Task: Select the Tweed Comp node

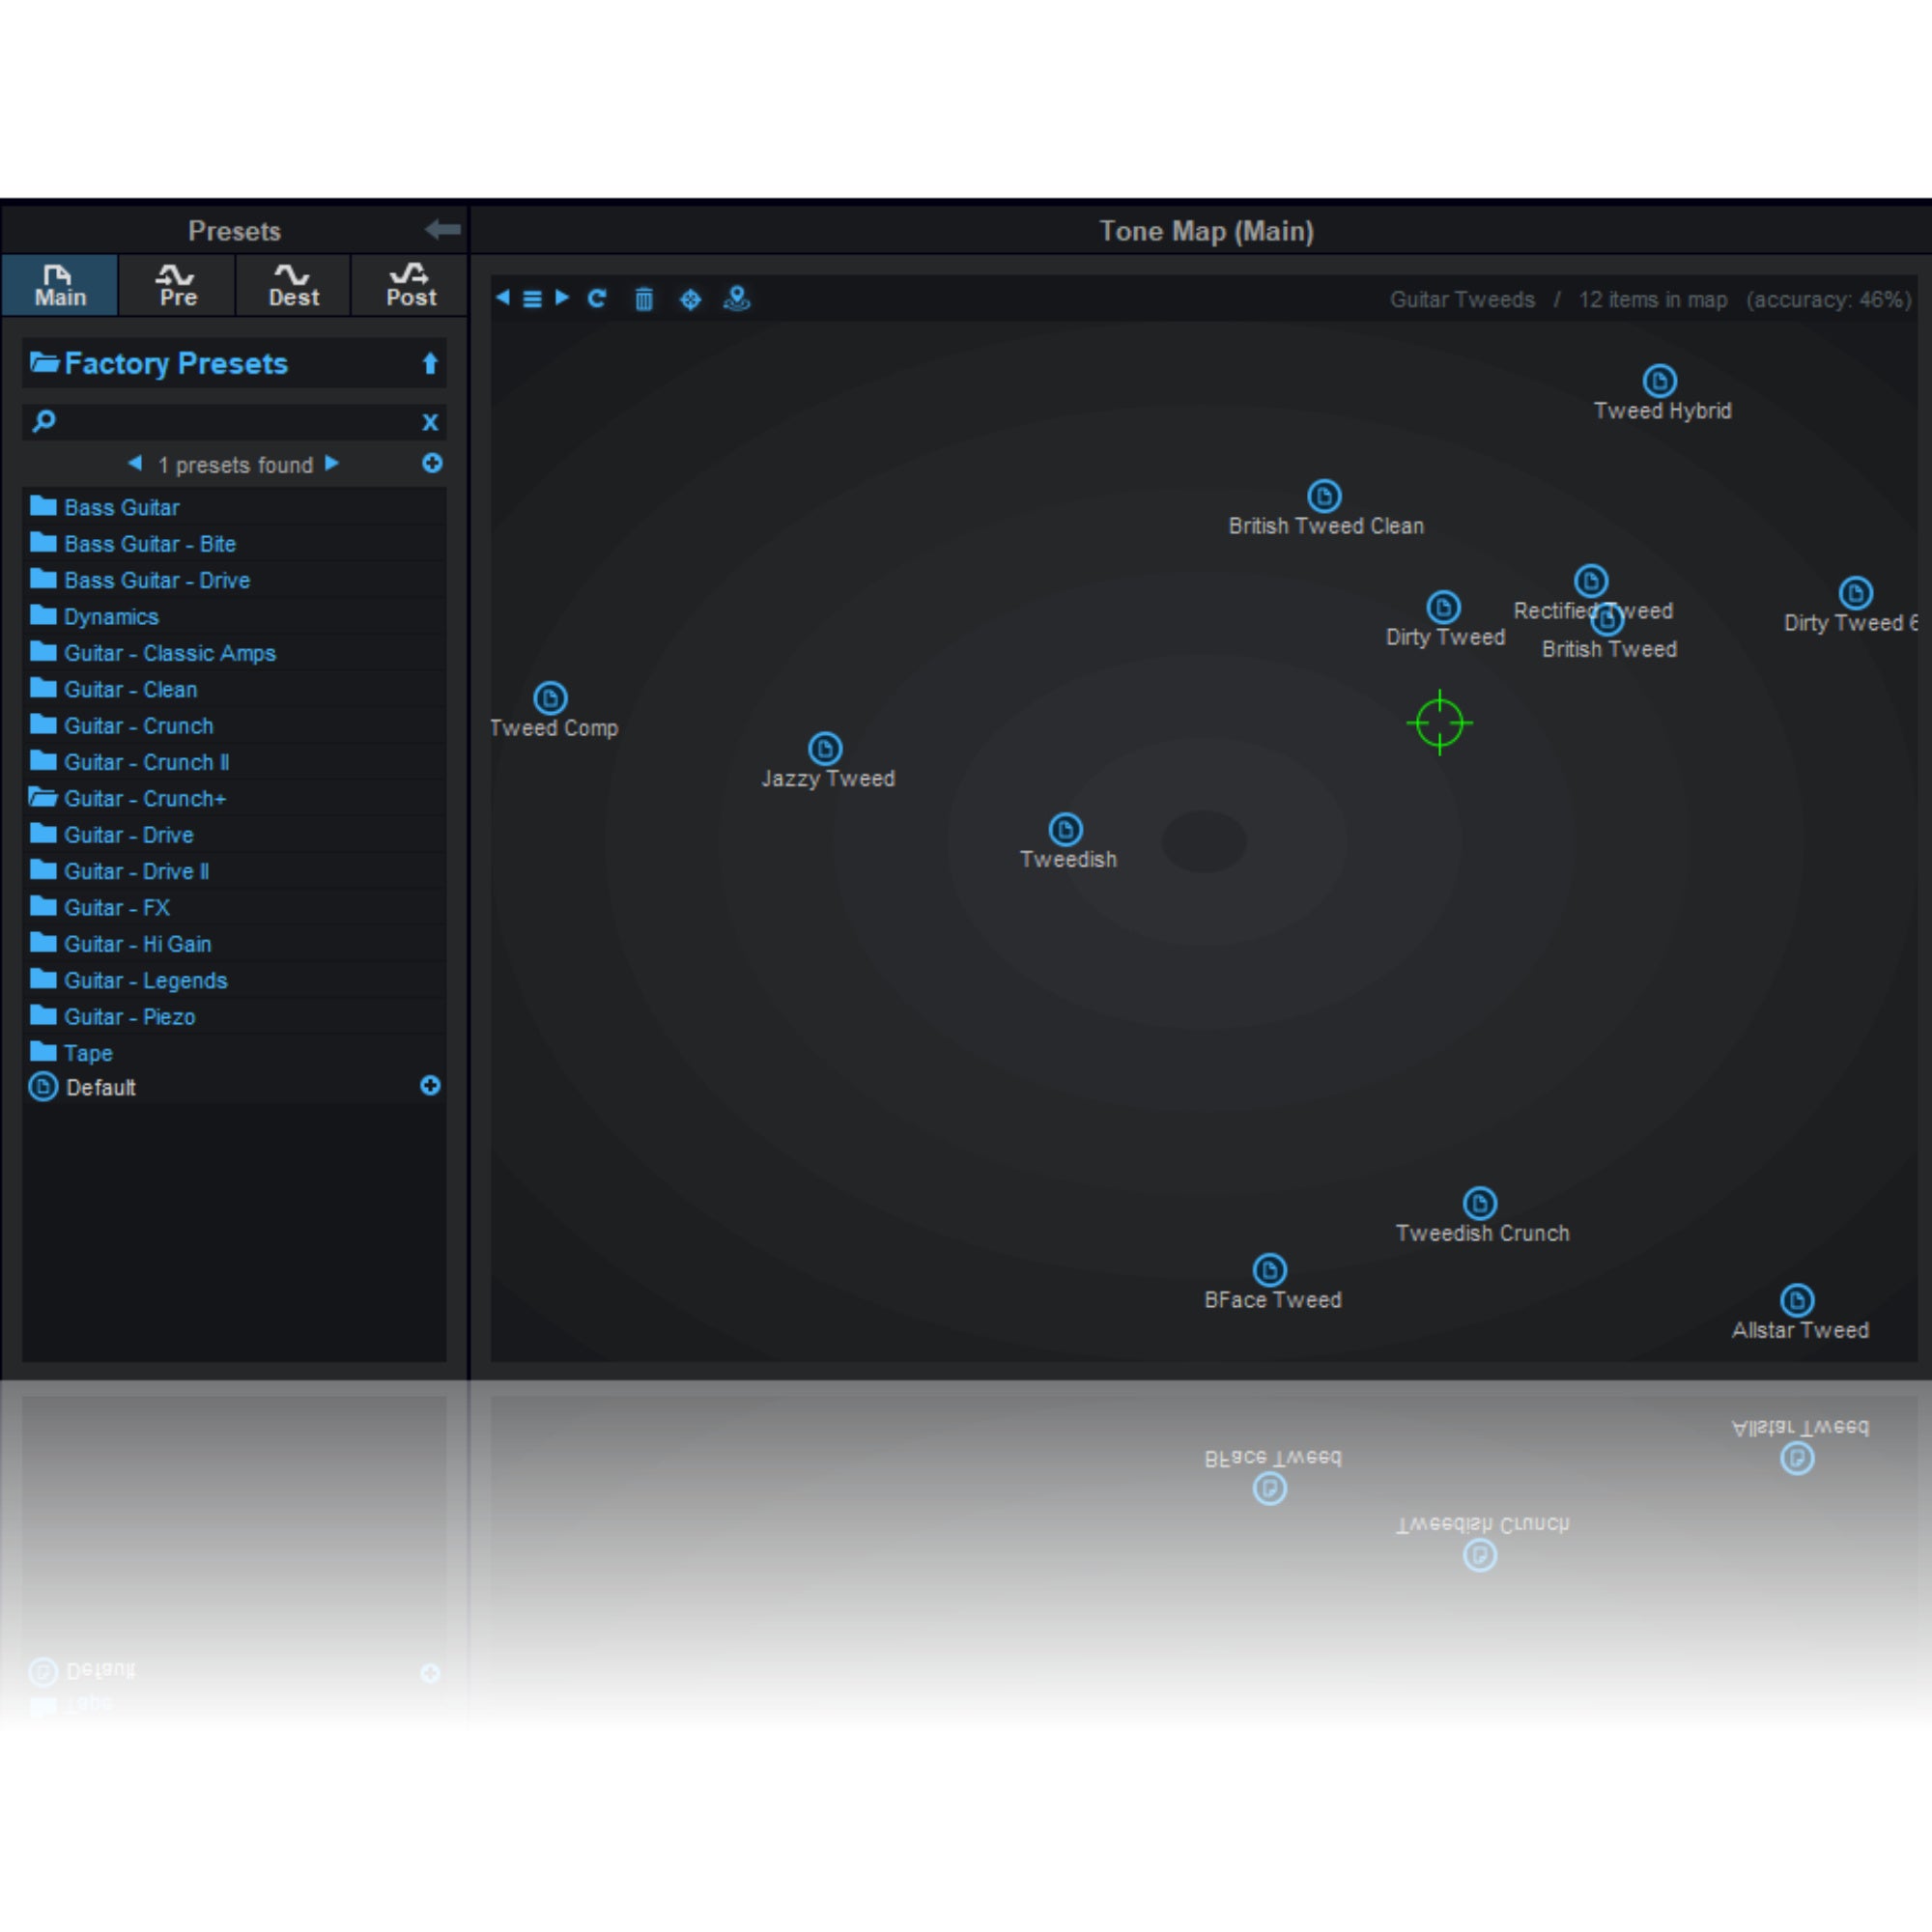Action: (550, 698)
